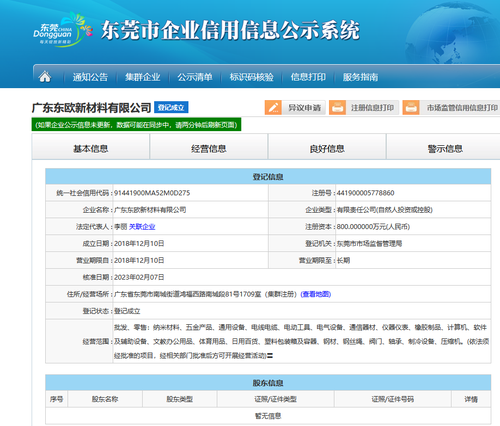Switch to the 良好信息 tab
This screenshot has width=500, height=426.
327,148
